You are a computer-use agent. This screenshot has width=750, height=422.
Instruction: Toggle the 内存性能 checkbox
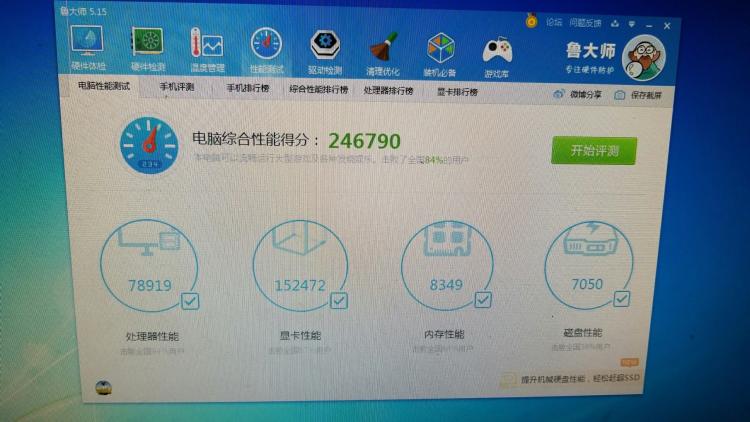483,300
